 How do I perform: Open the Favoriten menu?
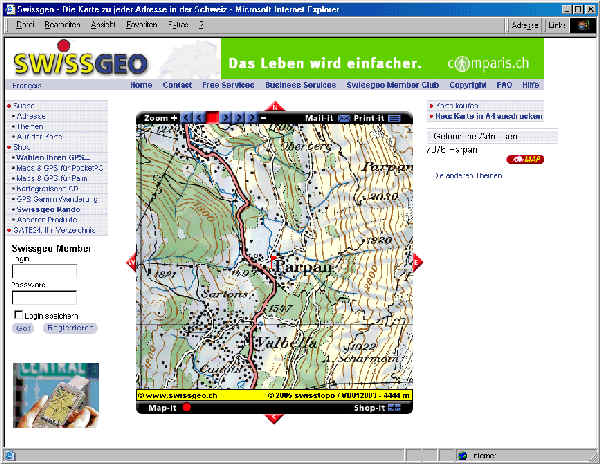(142, 25)
